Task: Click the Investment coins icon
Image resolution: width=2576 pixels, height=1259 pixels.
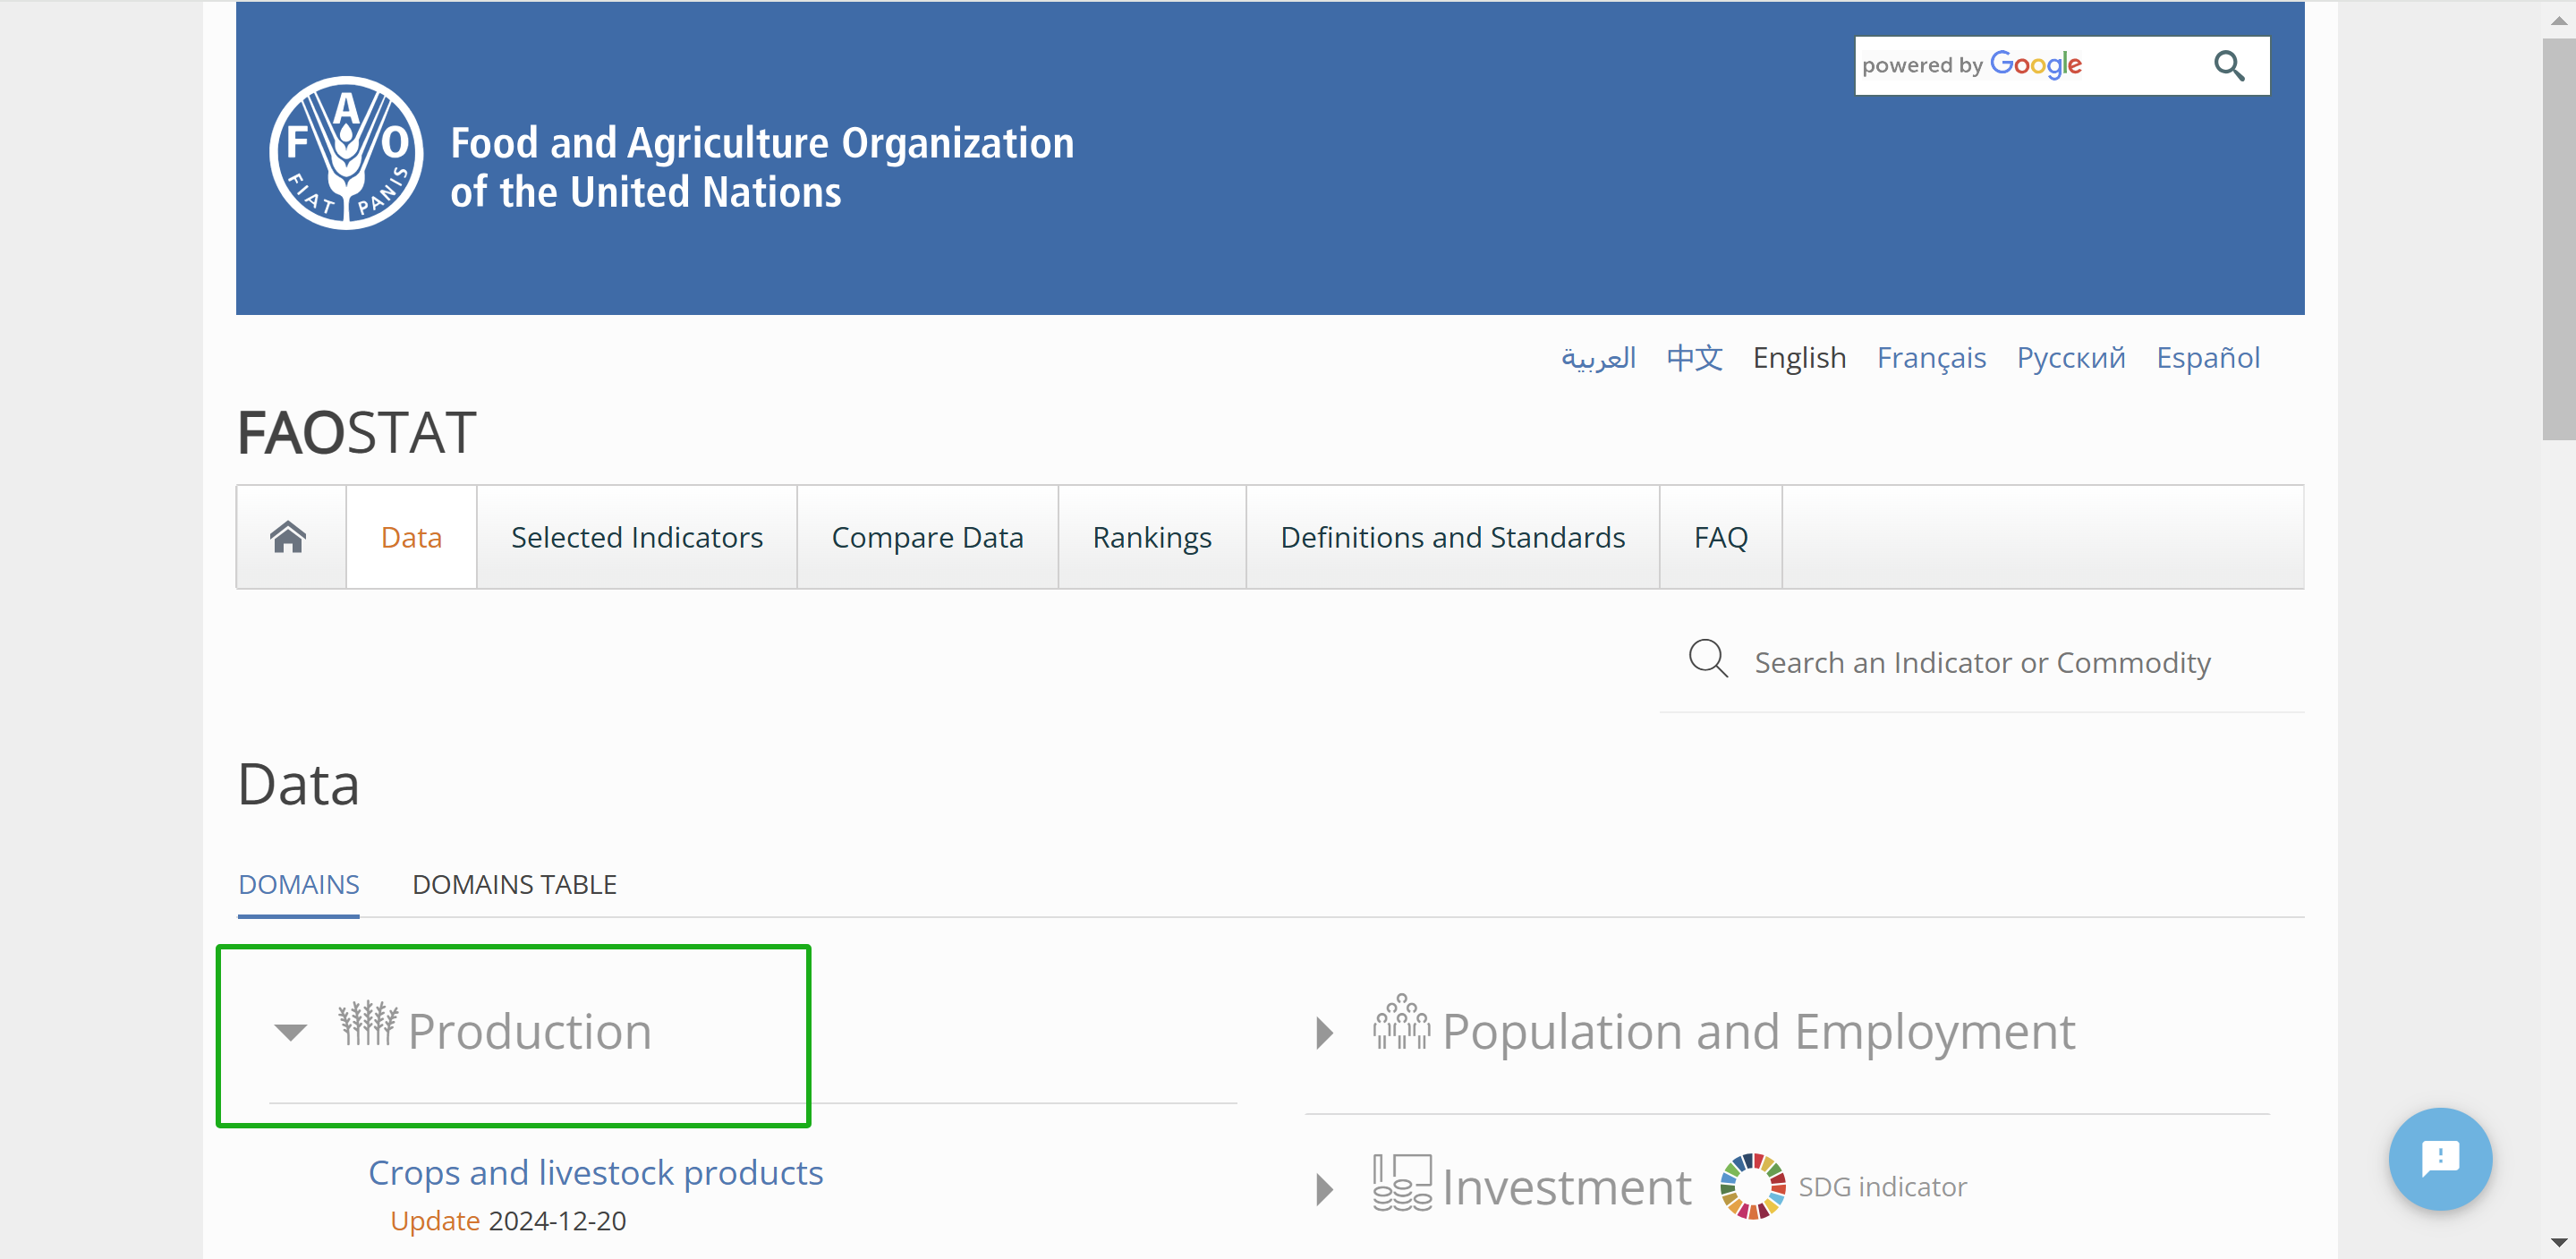Action: 1401,1182
